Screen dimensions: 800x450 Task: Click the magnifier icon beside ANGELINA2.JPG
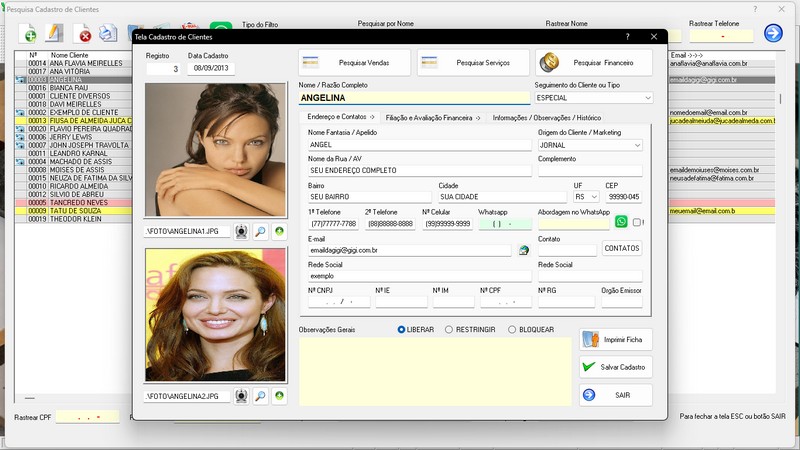click(260, 396)
